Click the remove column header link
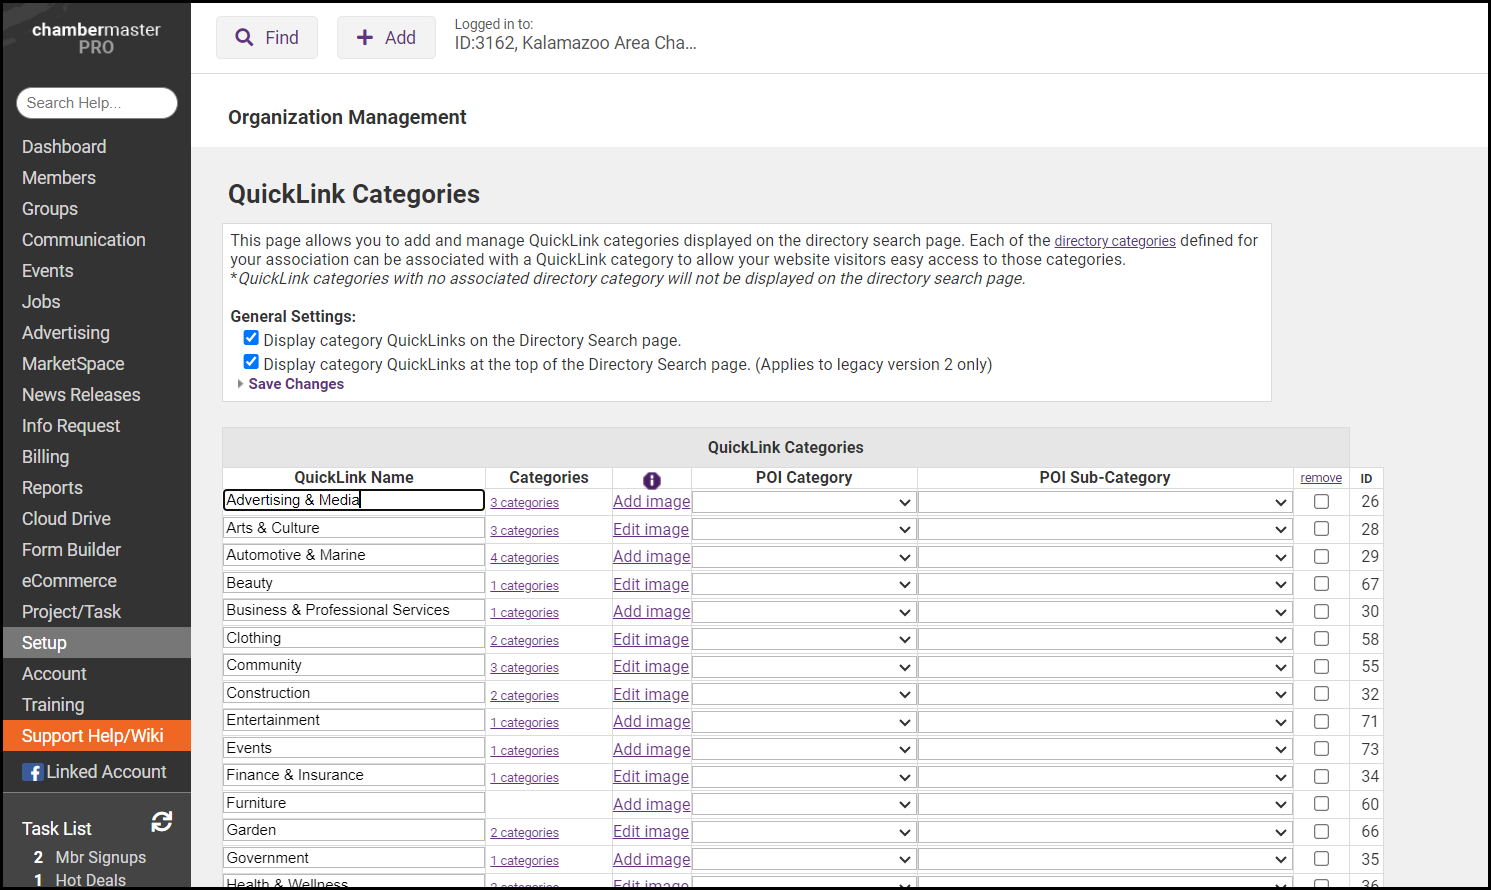Screen dimensions: 1491x890 (1321, 478)
